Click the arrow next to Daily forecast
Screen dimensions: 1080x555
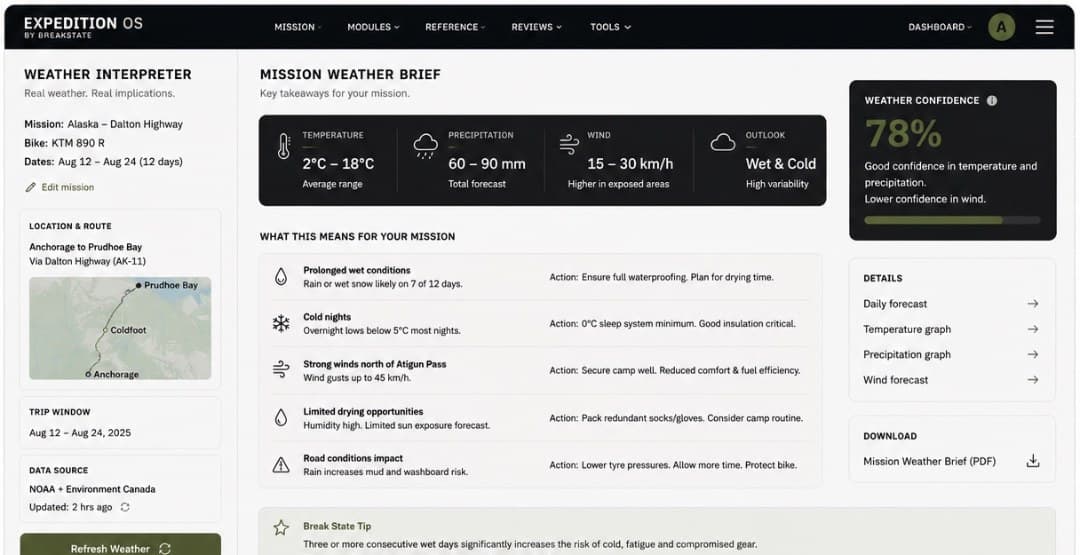pyautogui.click(x=1032, y=304)
